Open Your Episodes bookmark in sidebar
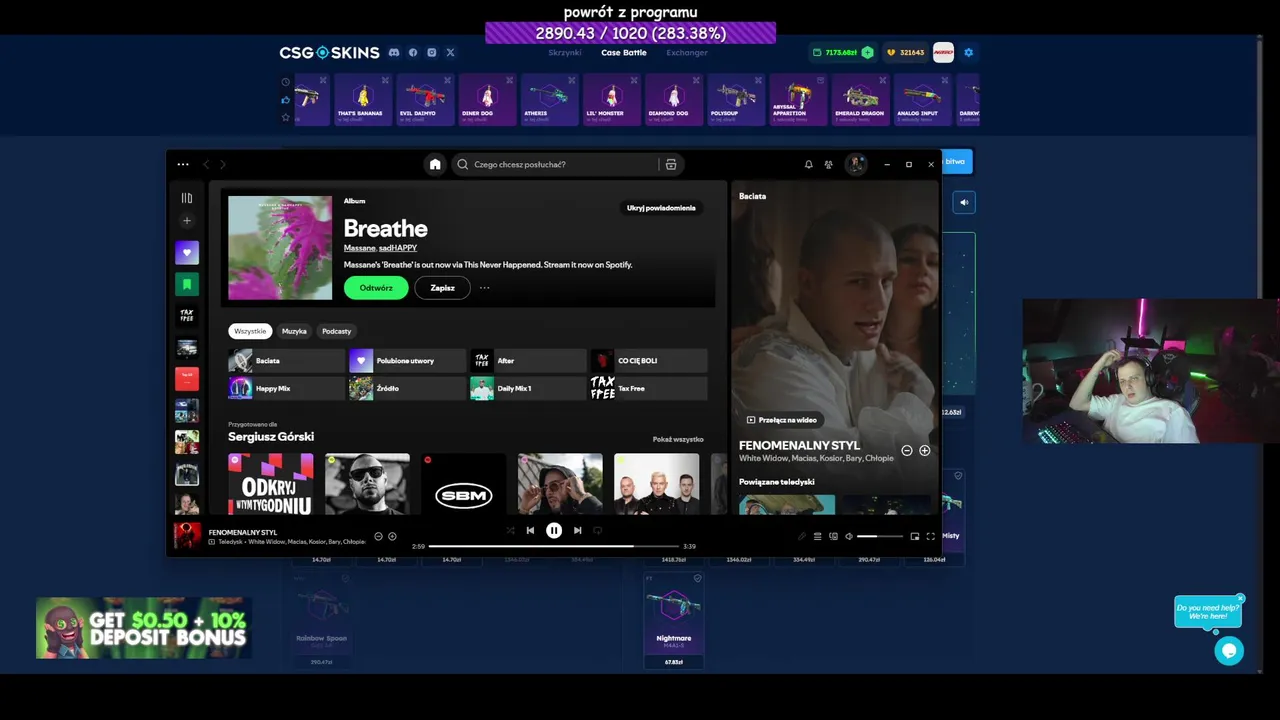Image resolution: width=1280 pixels, height=720 pixels. 187,284
